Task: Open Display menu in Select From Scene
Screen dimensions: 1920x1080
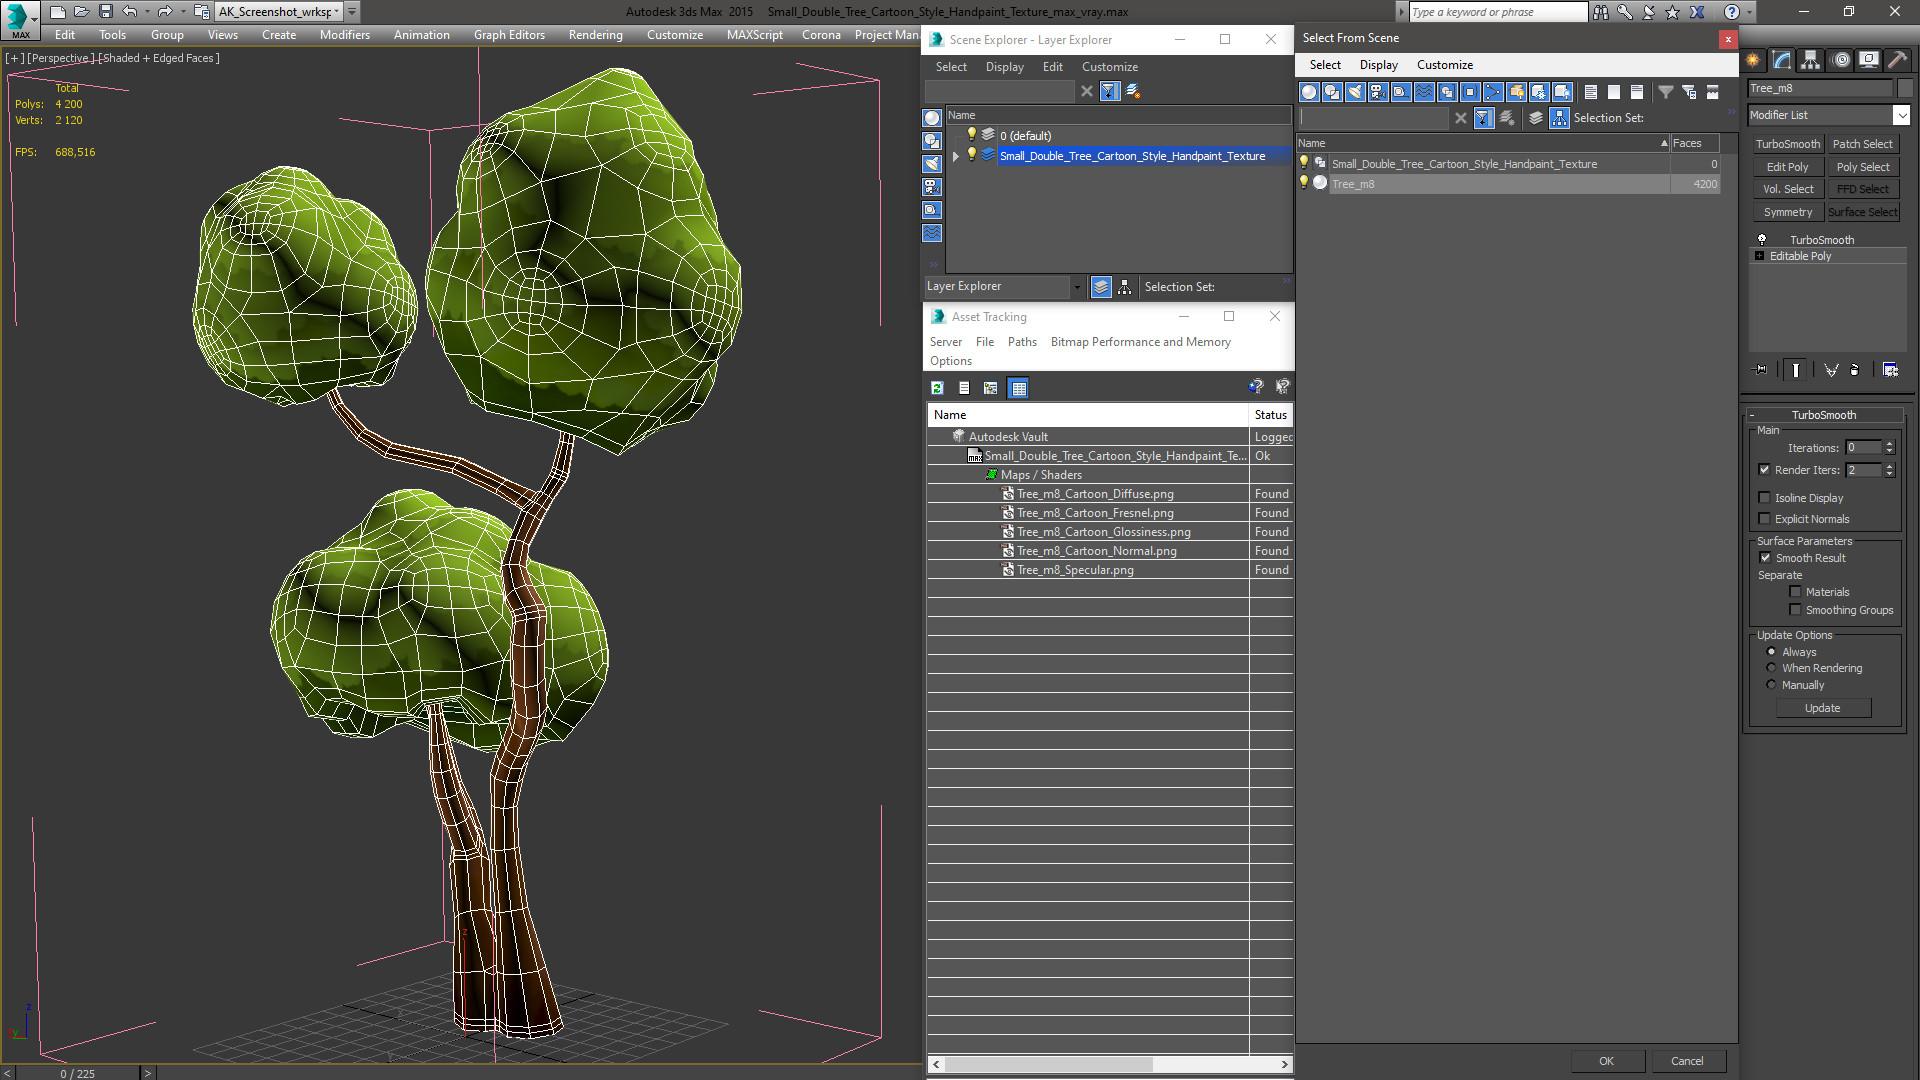Action: tap(1378, 65)
